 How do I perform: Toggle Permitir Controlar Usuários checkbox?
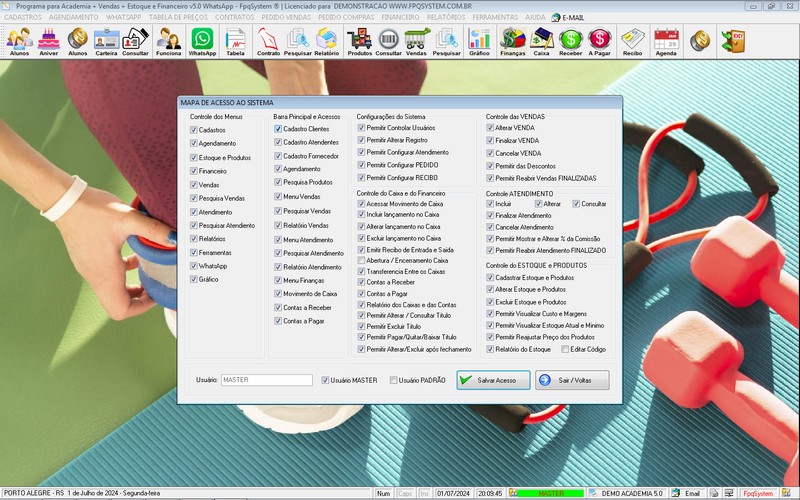(361, 128)
